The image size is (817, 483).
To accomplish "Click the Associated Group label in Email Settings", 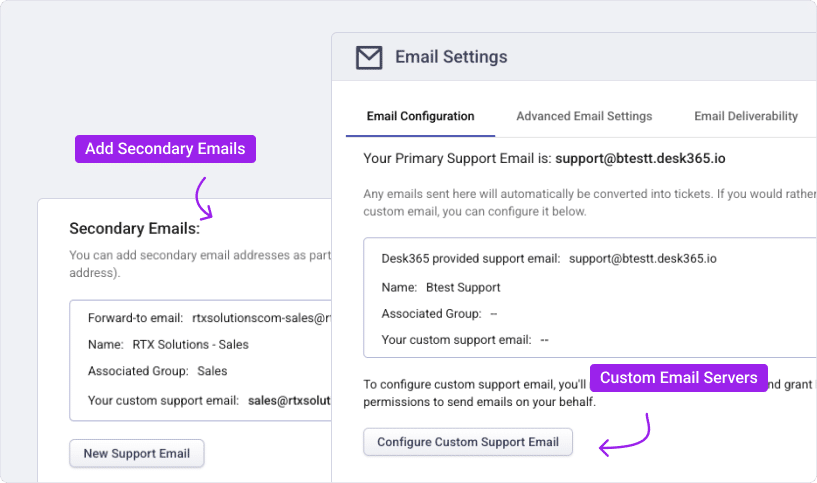I will 431,314.
